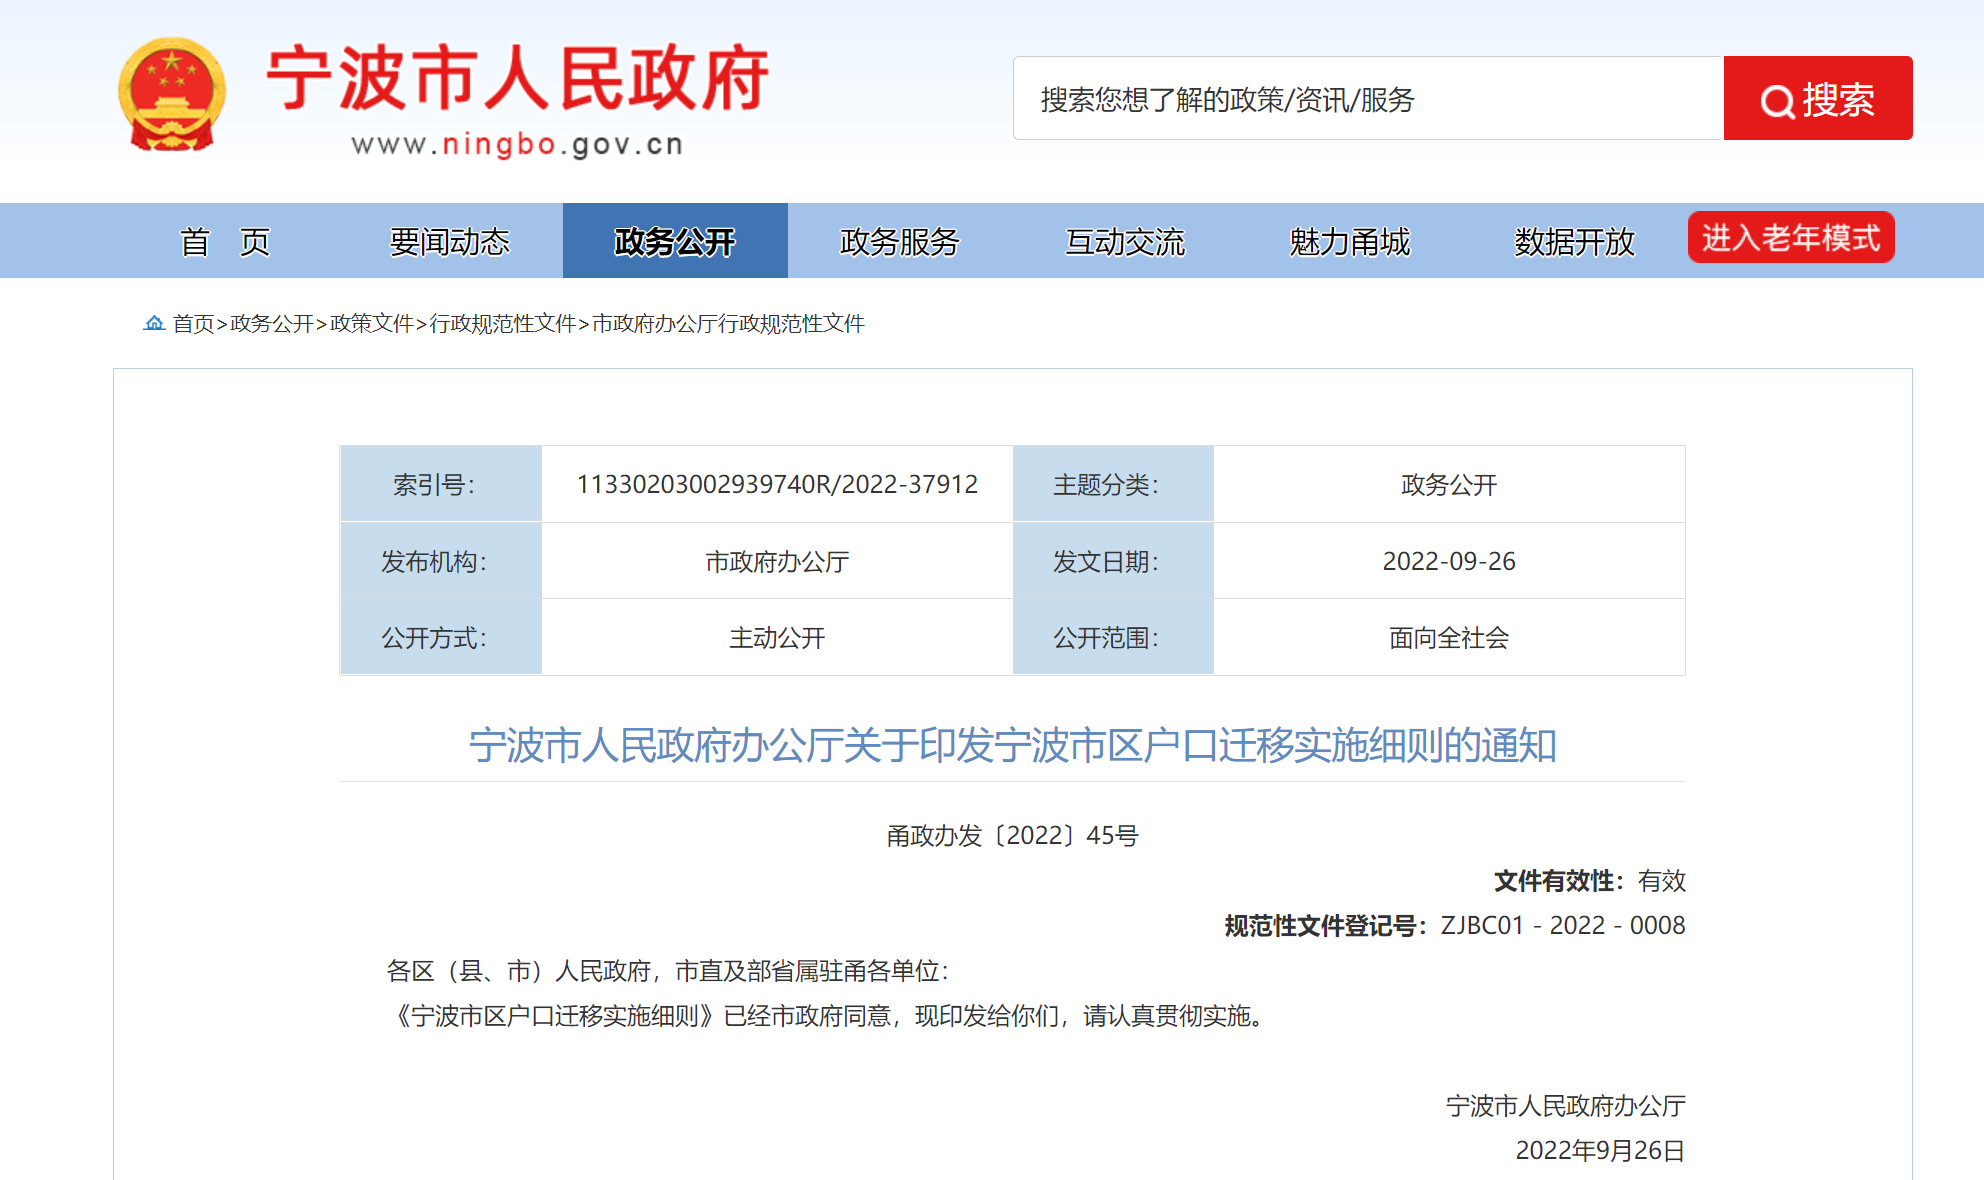Click the document number 甬政办发〔2022〕45号

[1012, 835]
